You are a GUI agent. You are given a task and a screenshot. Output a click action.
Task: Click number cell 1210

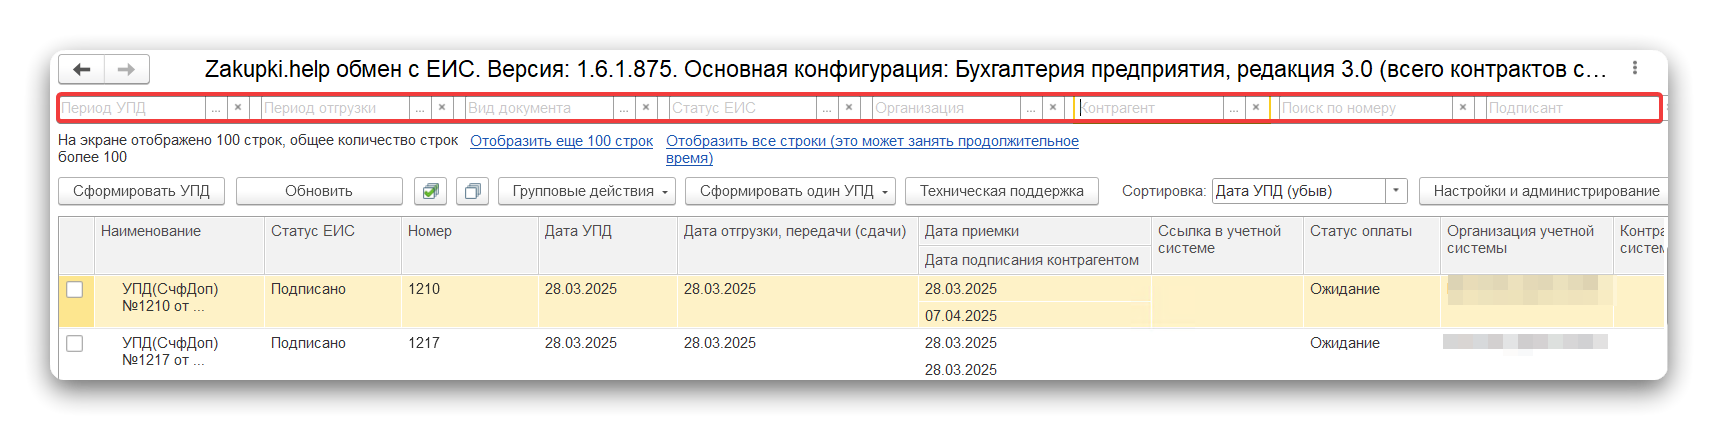pos(470,300)
